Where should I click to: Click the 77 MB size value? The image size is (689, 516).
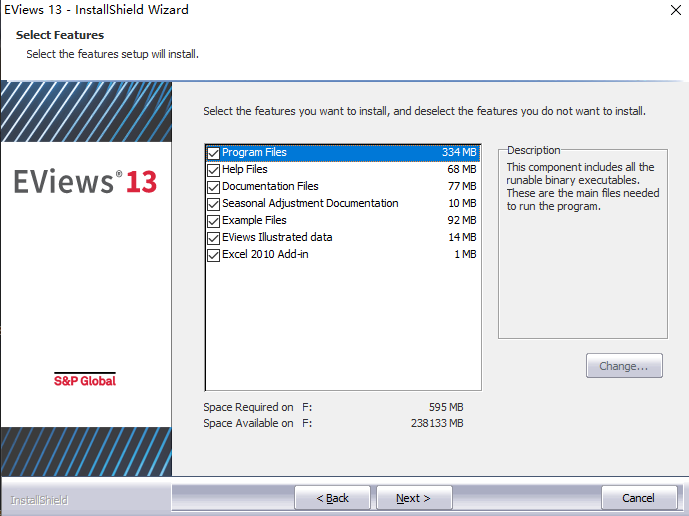462,186
